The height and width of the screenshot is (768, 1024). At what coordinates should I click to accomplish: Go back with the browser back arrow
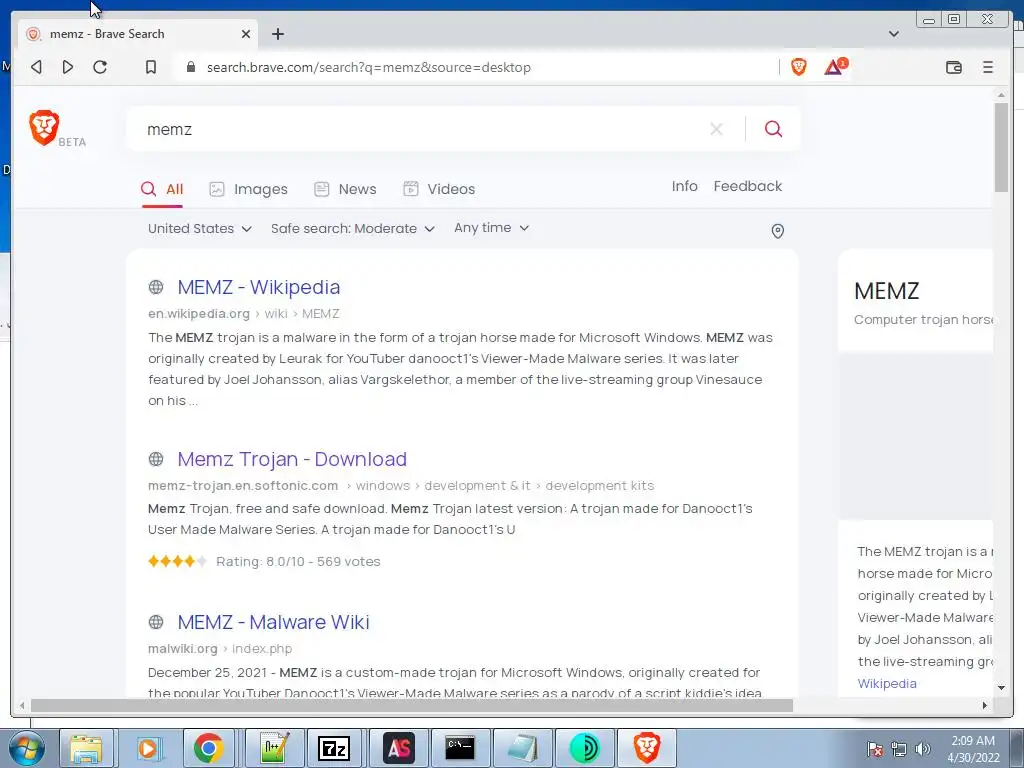(x=37, y=67)
